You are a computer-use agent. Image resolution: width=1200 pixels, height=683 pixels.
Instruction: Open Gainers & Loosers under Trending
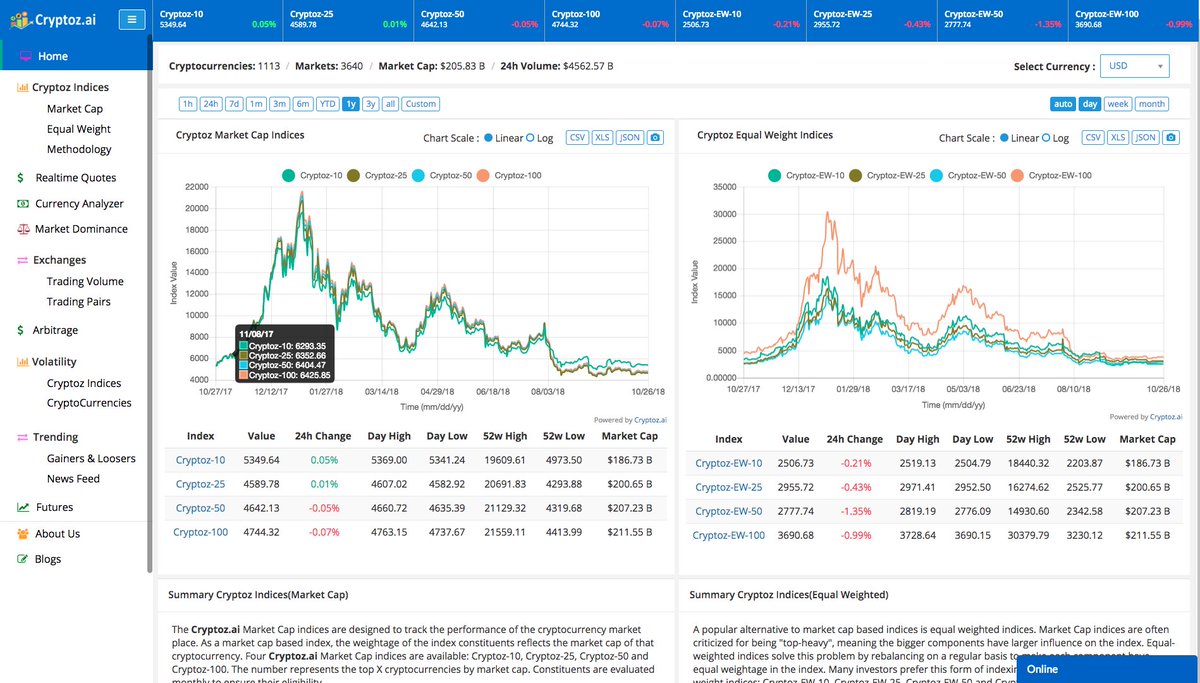tap(91, 458)
